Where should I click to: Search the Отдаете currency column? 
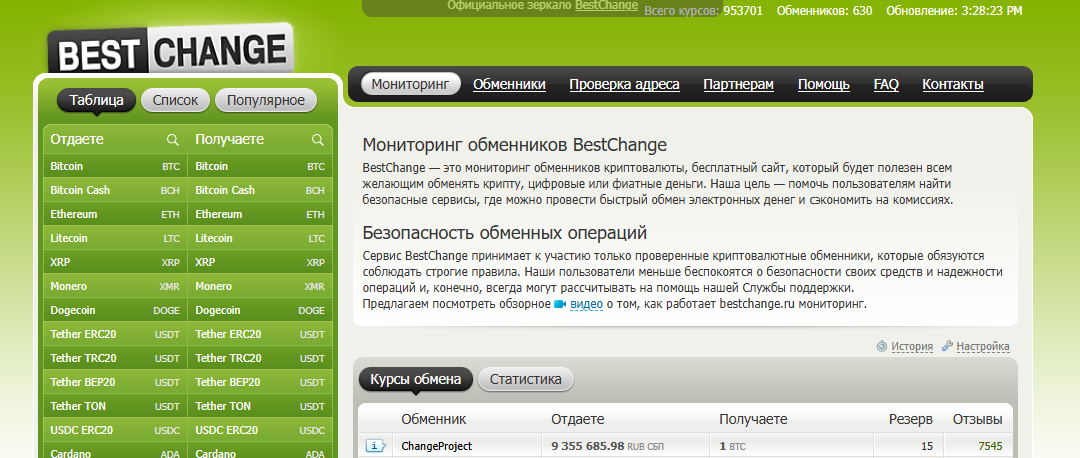[x=173, y=140]
